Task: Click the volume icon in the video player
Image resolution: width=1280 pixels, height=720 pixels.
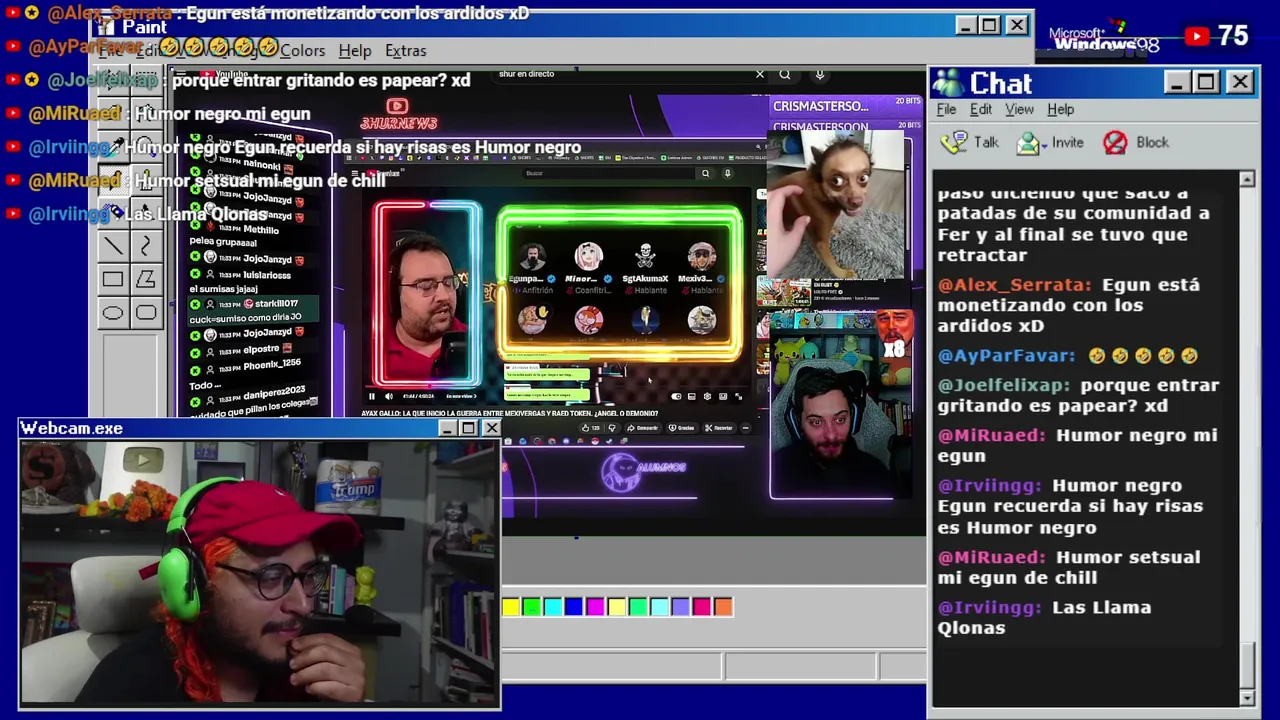Action: click(x=389, y=396)
